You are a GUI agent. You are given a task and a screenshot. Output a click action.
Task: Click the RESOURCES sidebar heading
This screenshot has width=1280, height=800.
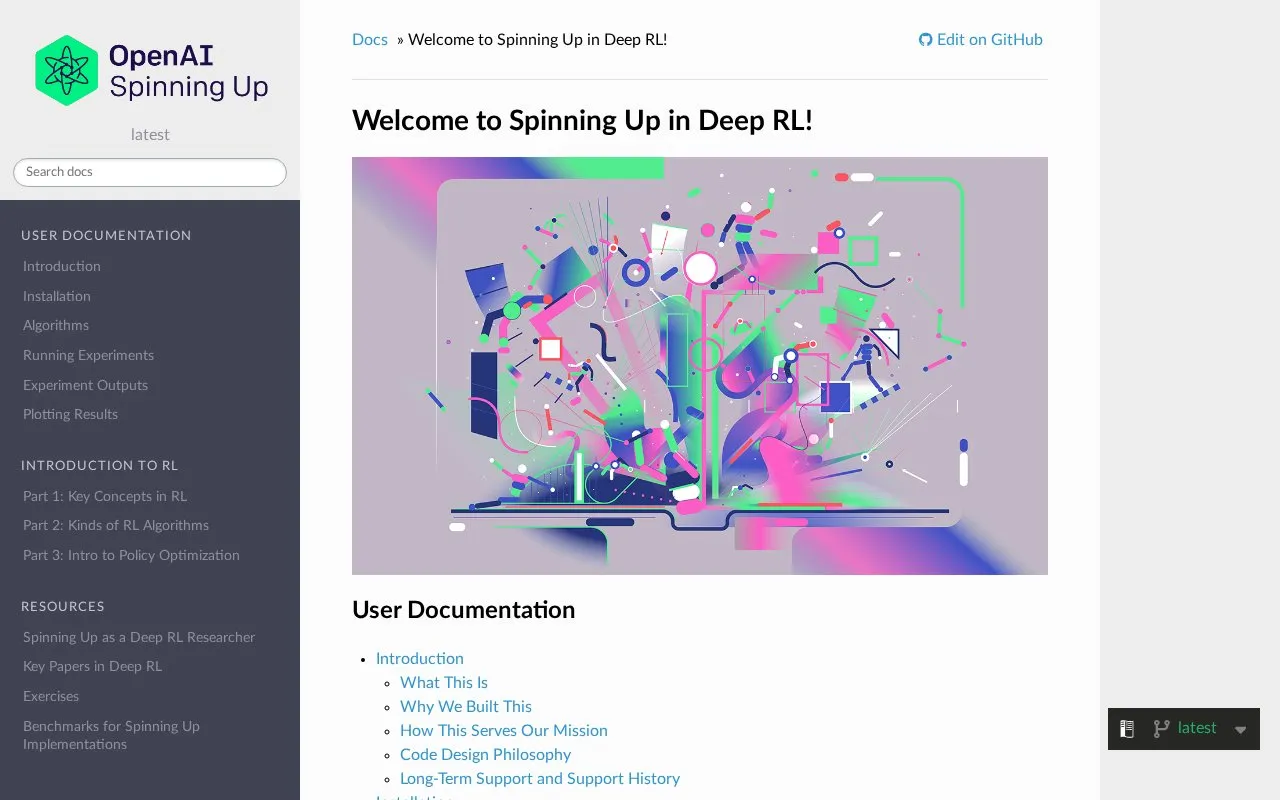click(63, 606)
